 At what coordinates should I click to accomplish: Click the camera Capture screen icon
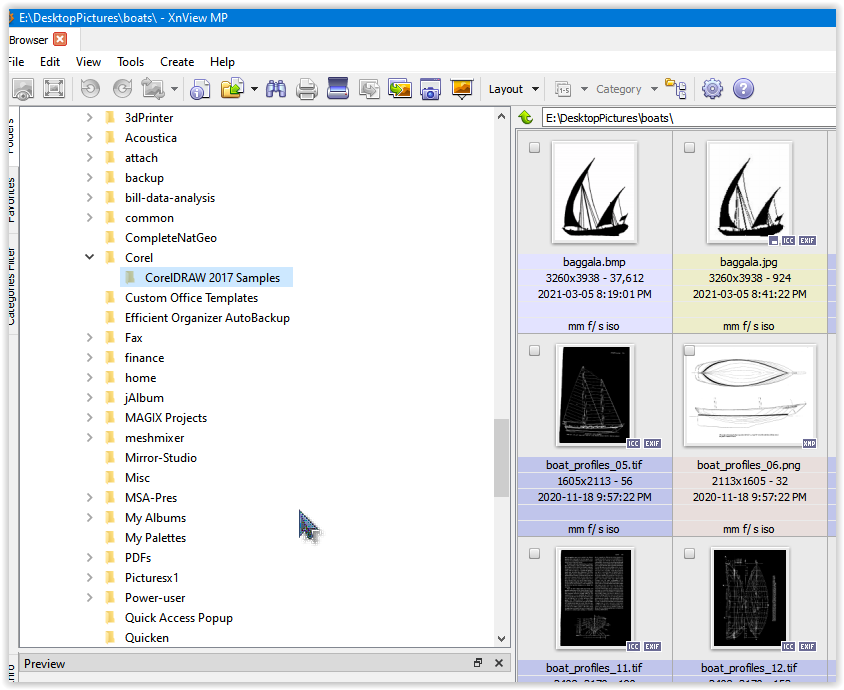(x=430, y=89)
